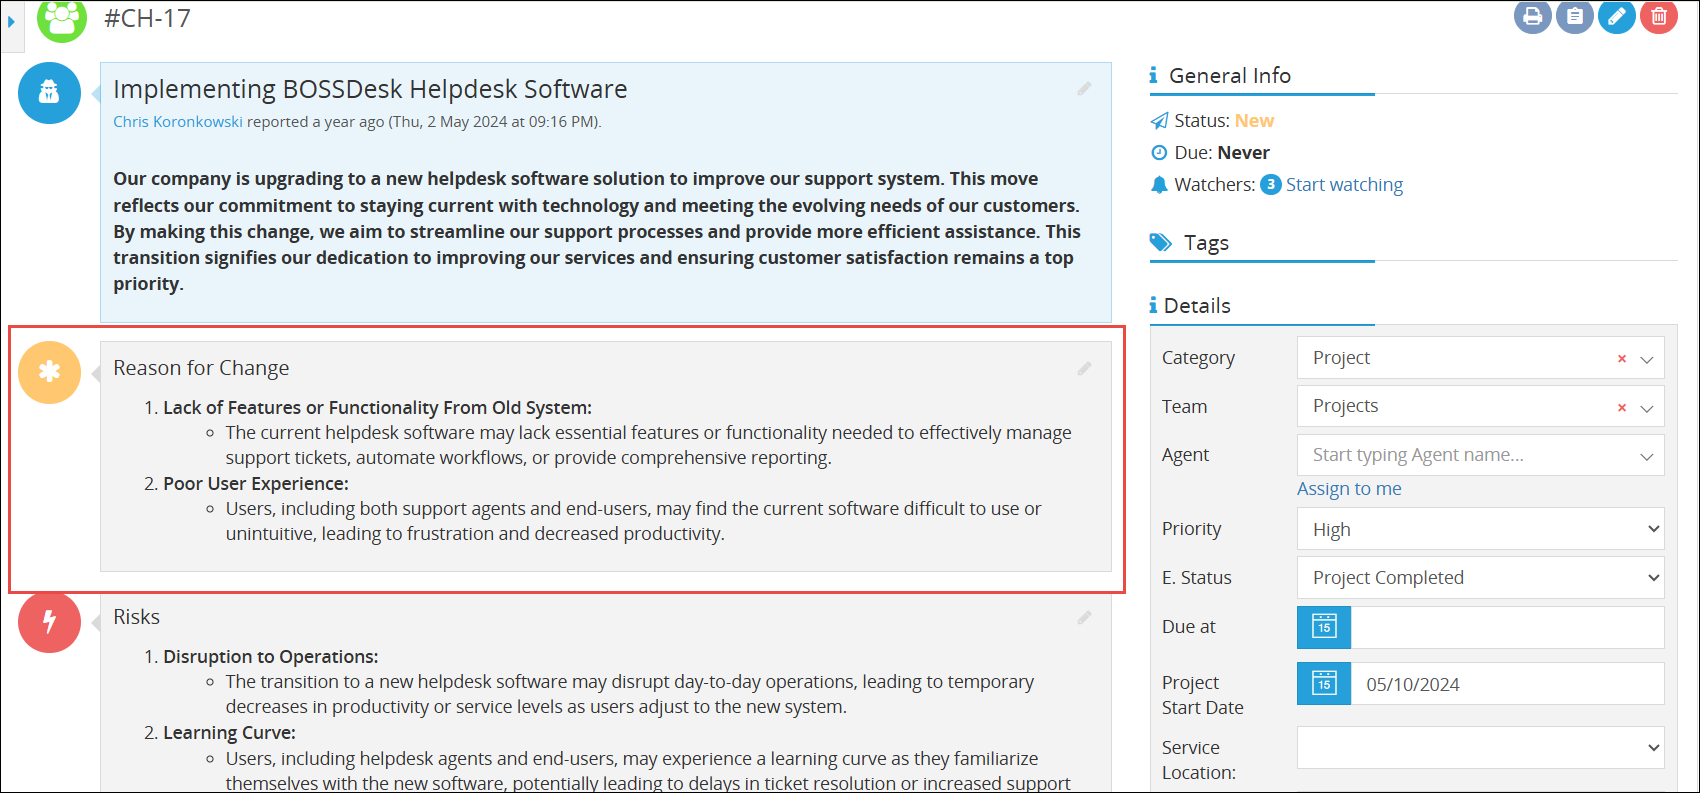This screenshot has width=1700, height=793.
Task: Open the Category dropdown arrow
Action: point(1647,359)
